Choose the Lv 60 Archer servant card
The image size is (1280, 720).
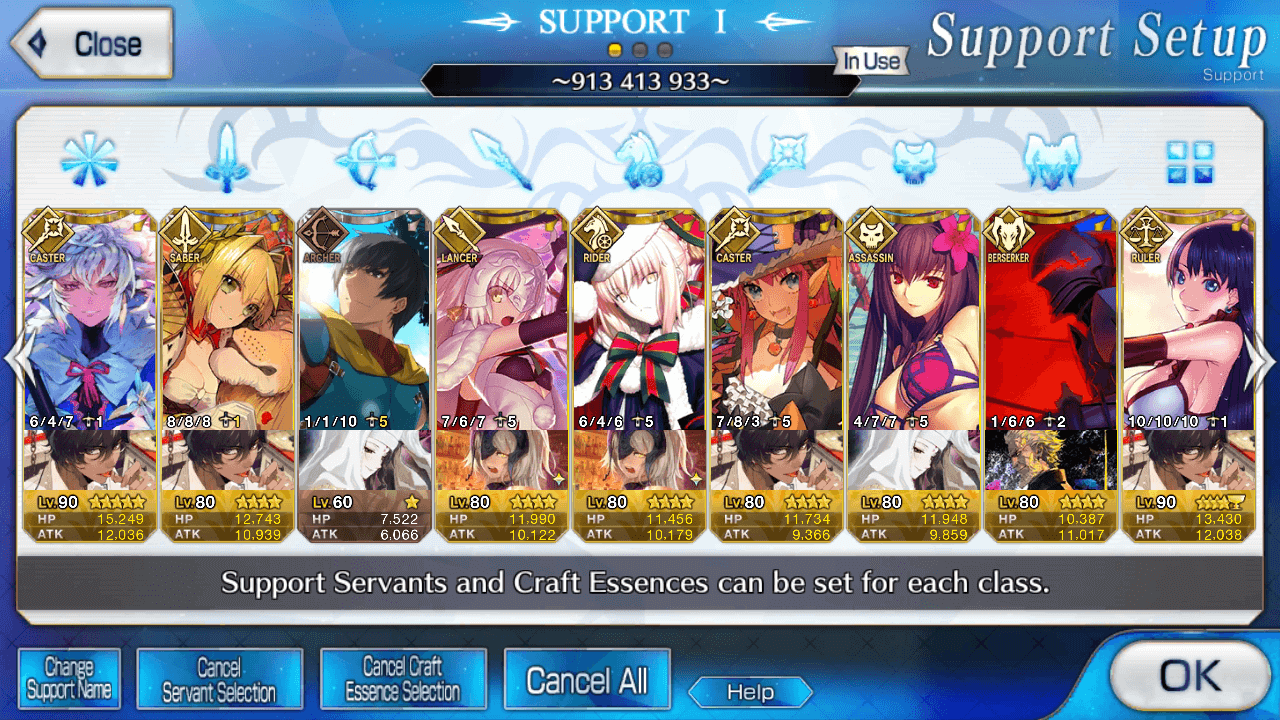365,376
